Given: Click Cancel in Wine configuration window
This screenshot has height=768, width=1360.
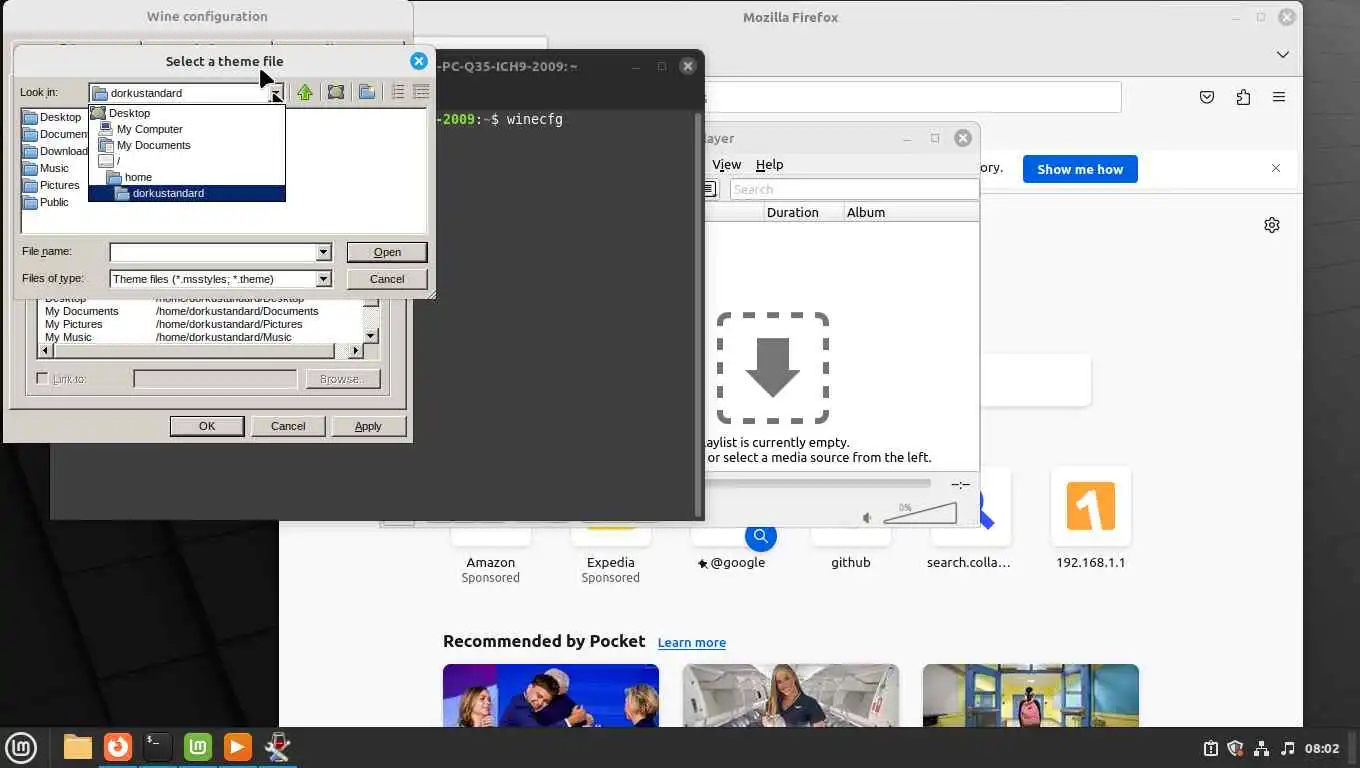Looking at the screenshot, I should point(288,426).
